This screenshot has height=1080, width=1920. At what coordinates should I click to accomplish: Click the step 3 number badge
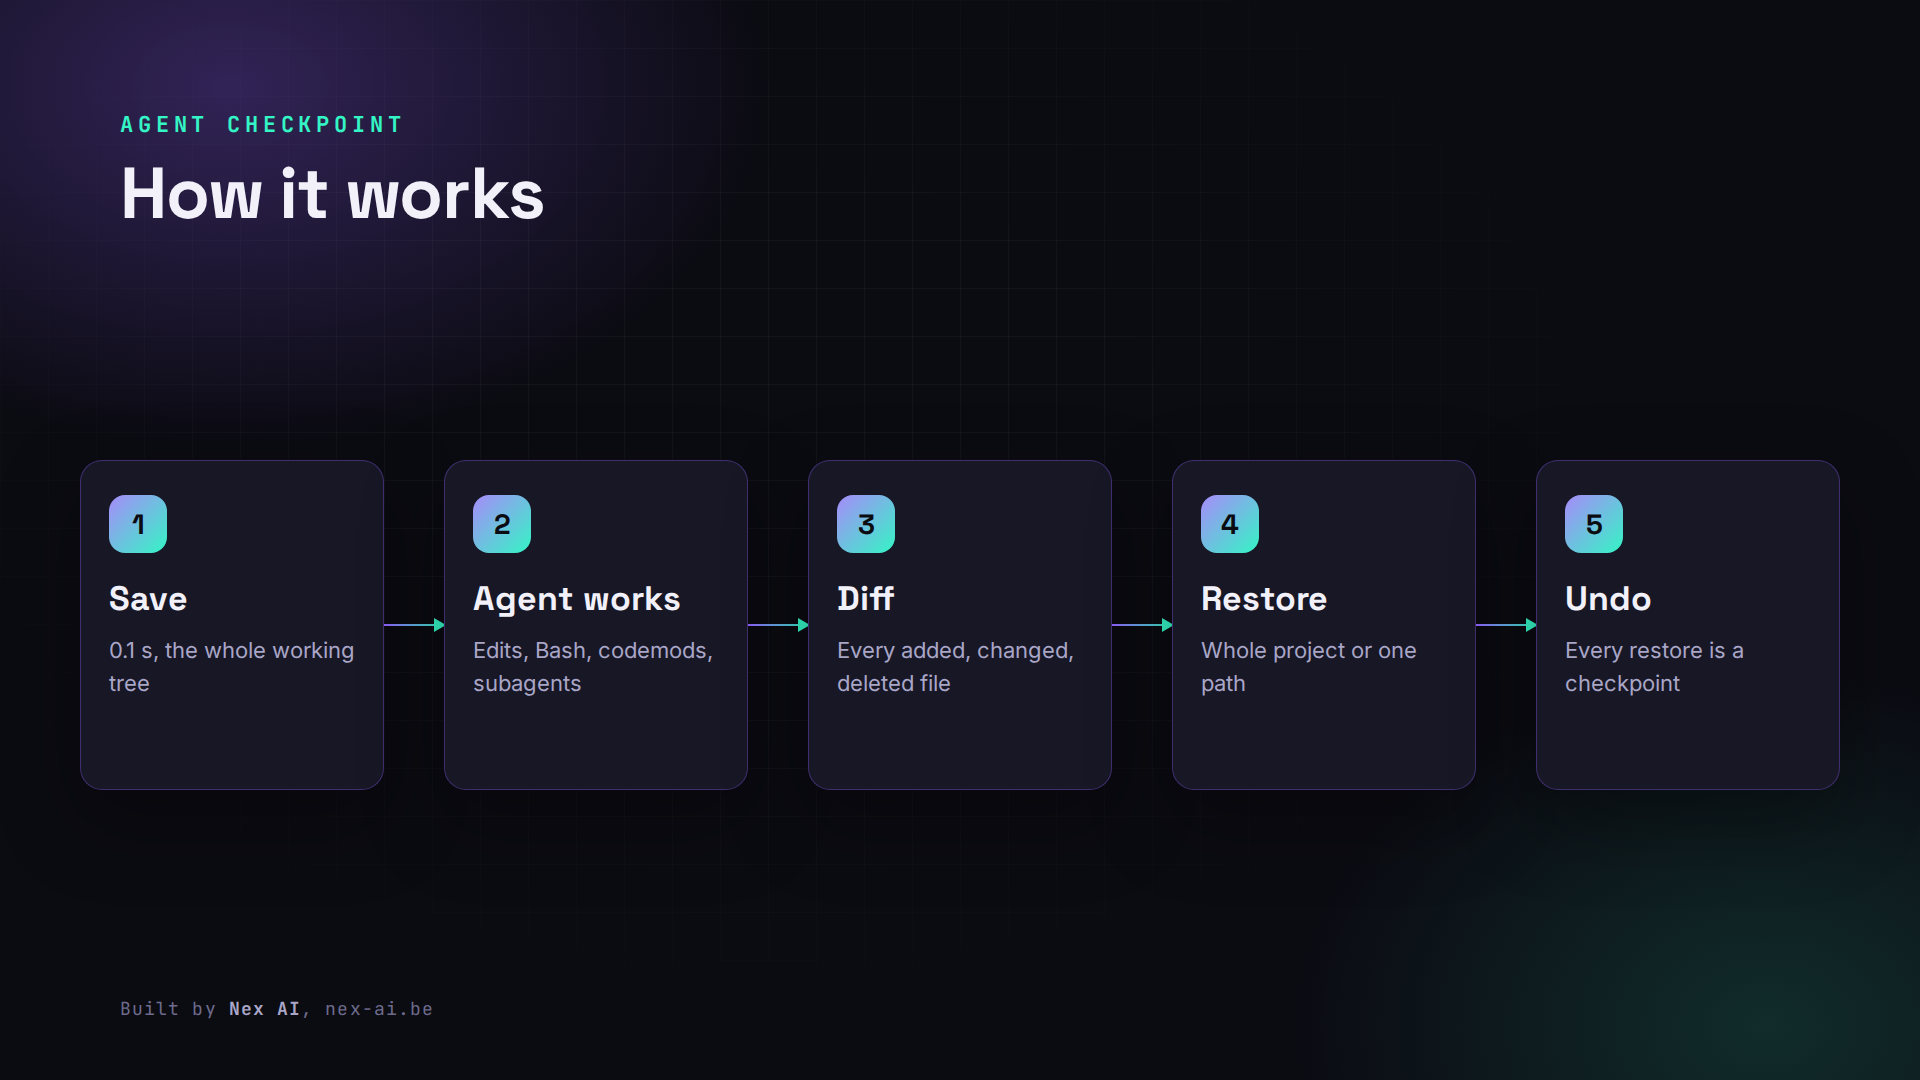(x=866, y=524)
